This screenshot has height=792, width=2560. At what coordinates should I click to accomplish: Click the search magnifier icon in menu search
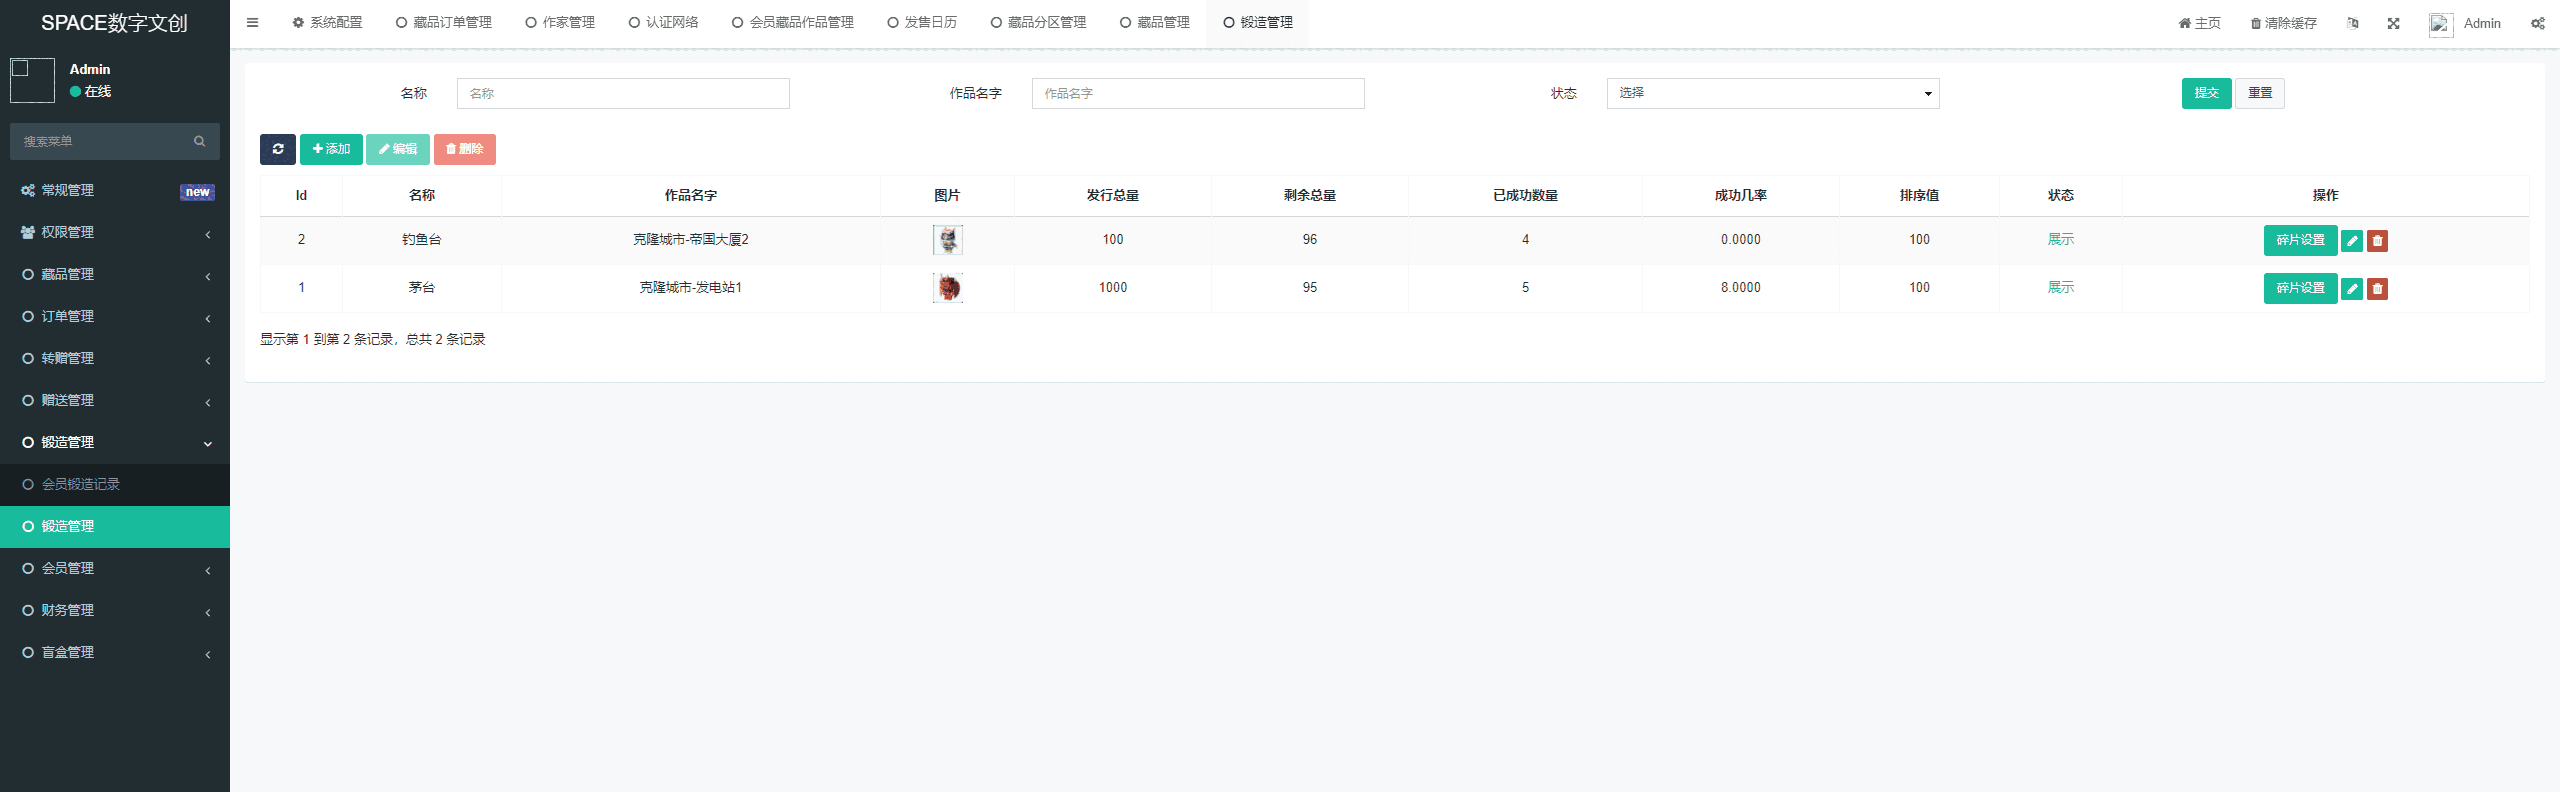tap(200, 141)
